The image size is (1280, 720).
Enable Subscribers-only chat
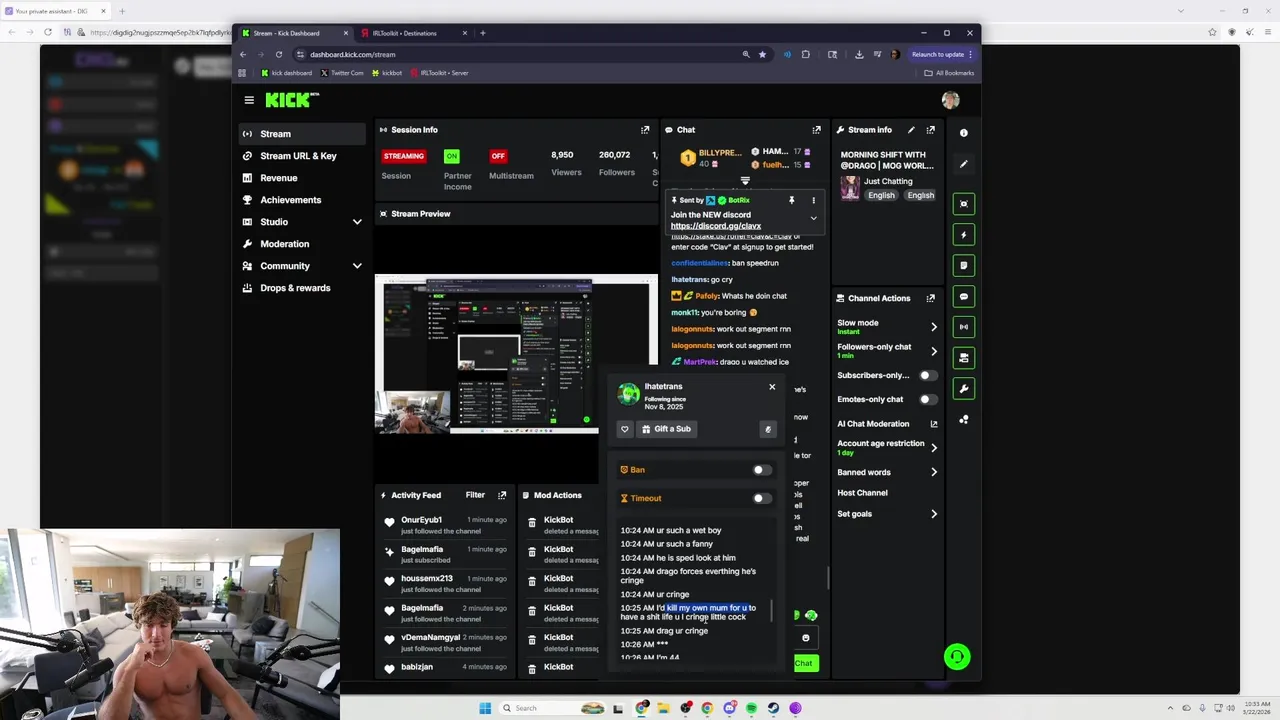pyautogui.click(x=928, y=376)
